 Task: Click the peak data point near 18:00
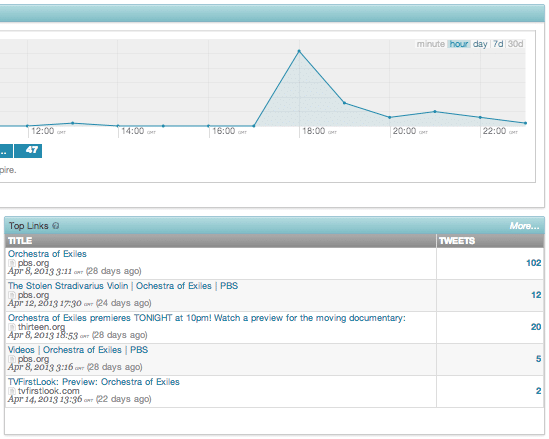coord(299,51)
